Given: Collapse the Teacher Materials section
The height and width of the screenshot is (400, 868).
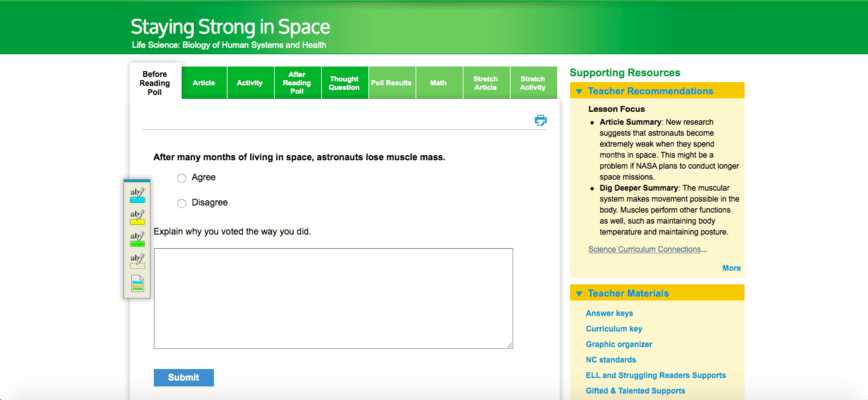Looking at the screenshot, I should pos(579,294).
